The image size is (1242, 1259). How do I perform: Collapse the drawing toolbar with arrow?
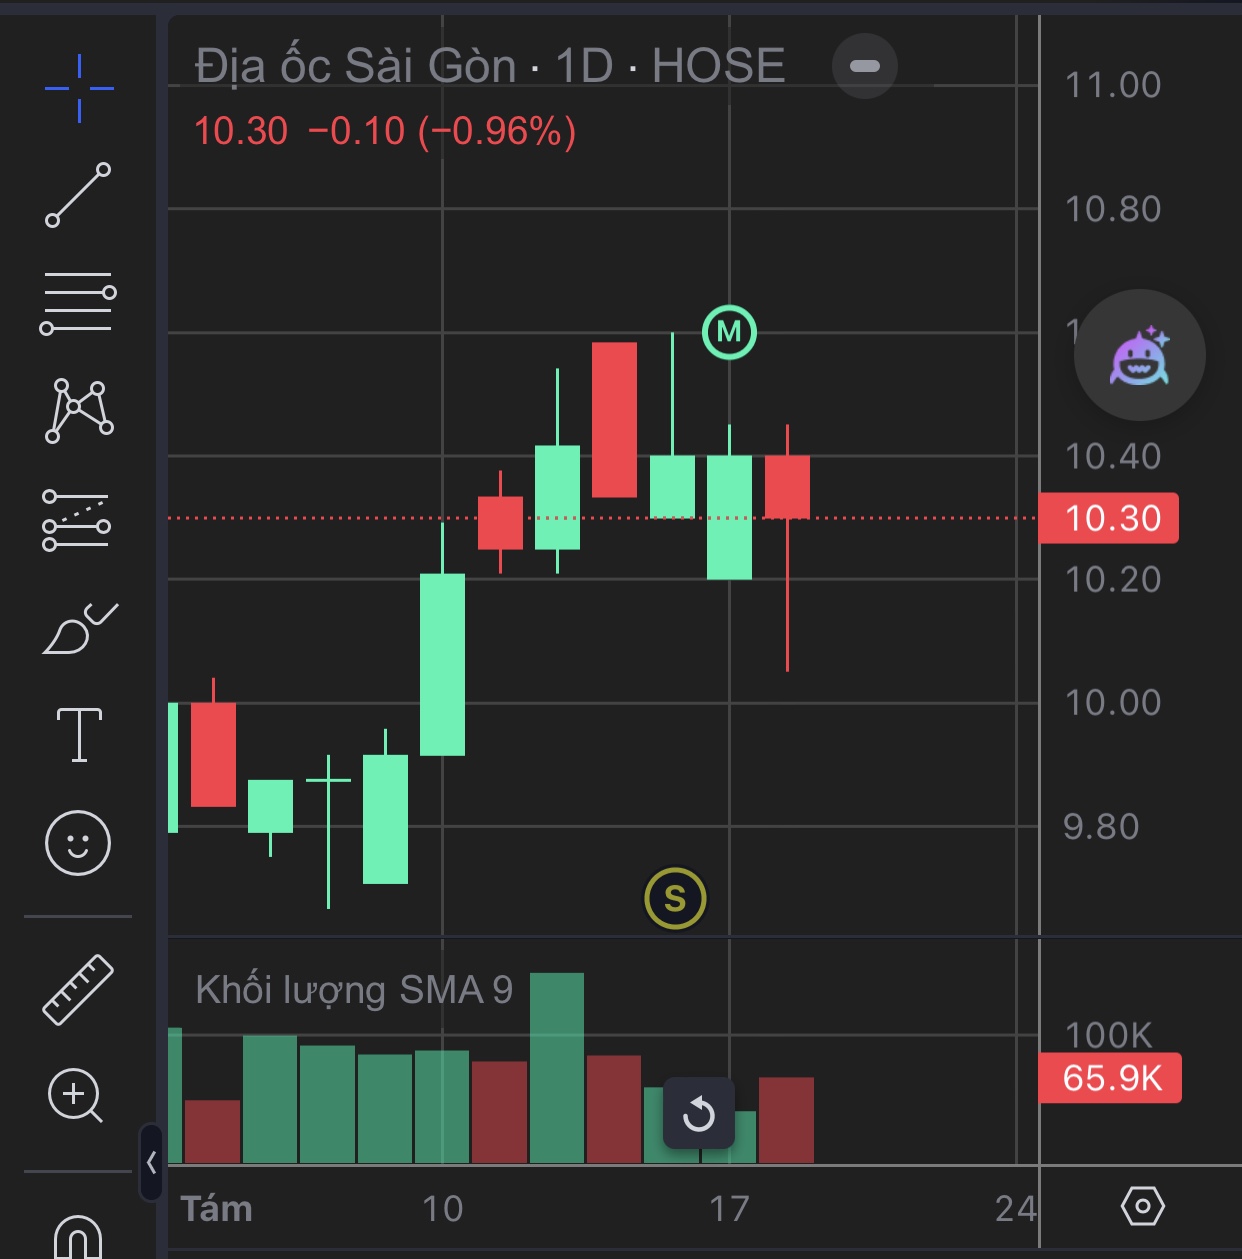click(x=151, y=1162)
